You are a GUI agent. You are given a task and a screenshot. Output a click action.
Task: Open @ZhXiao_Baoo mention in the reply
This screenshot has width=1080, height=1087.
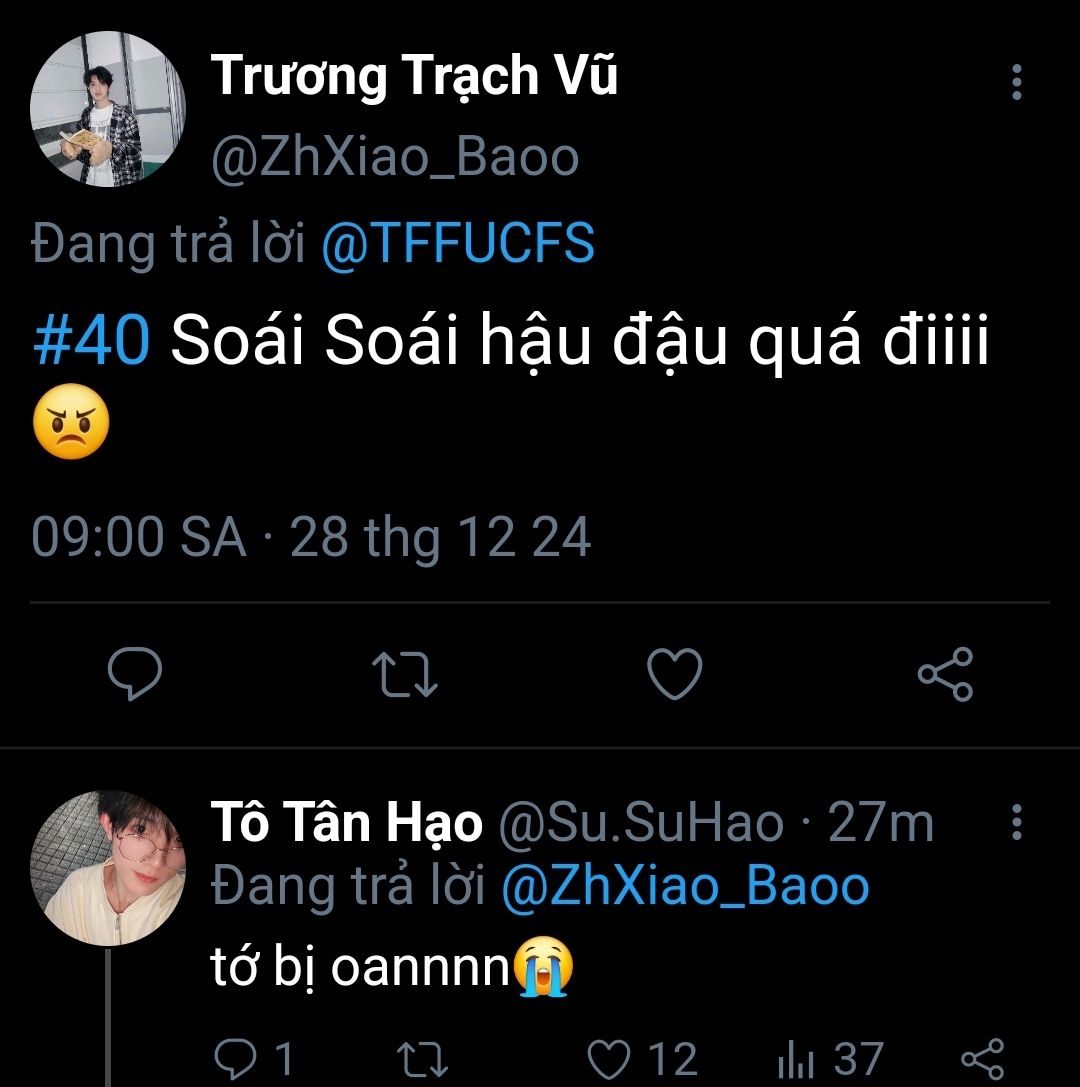[x=684, y=886]
